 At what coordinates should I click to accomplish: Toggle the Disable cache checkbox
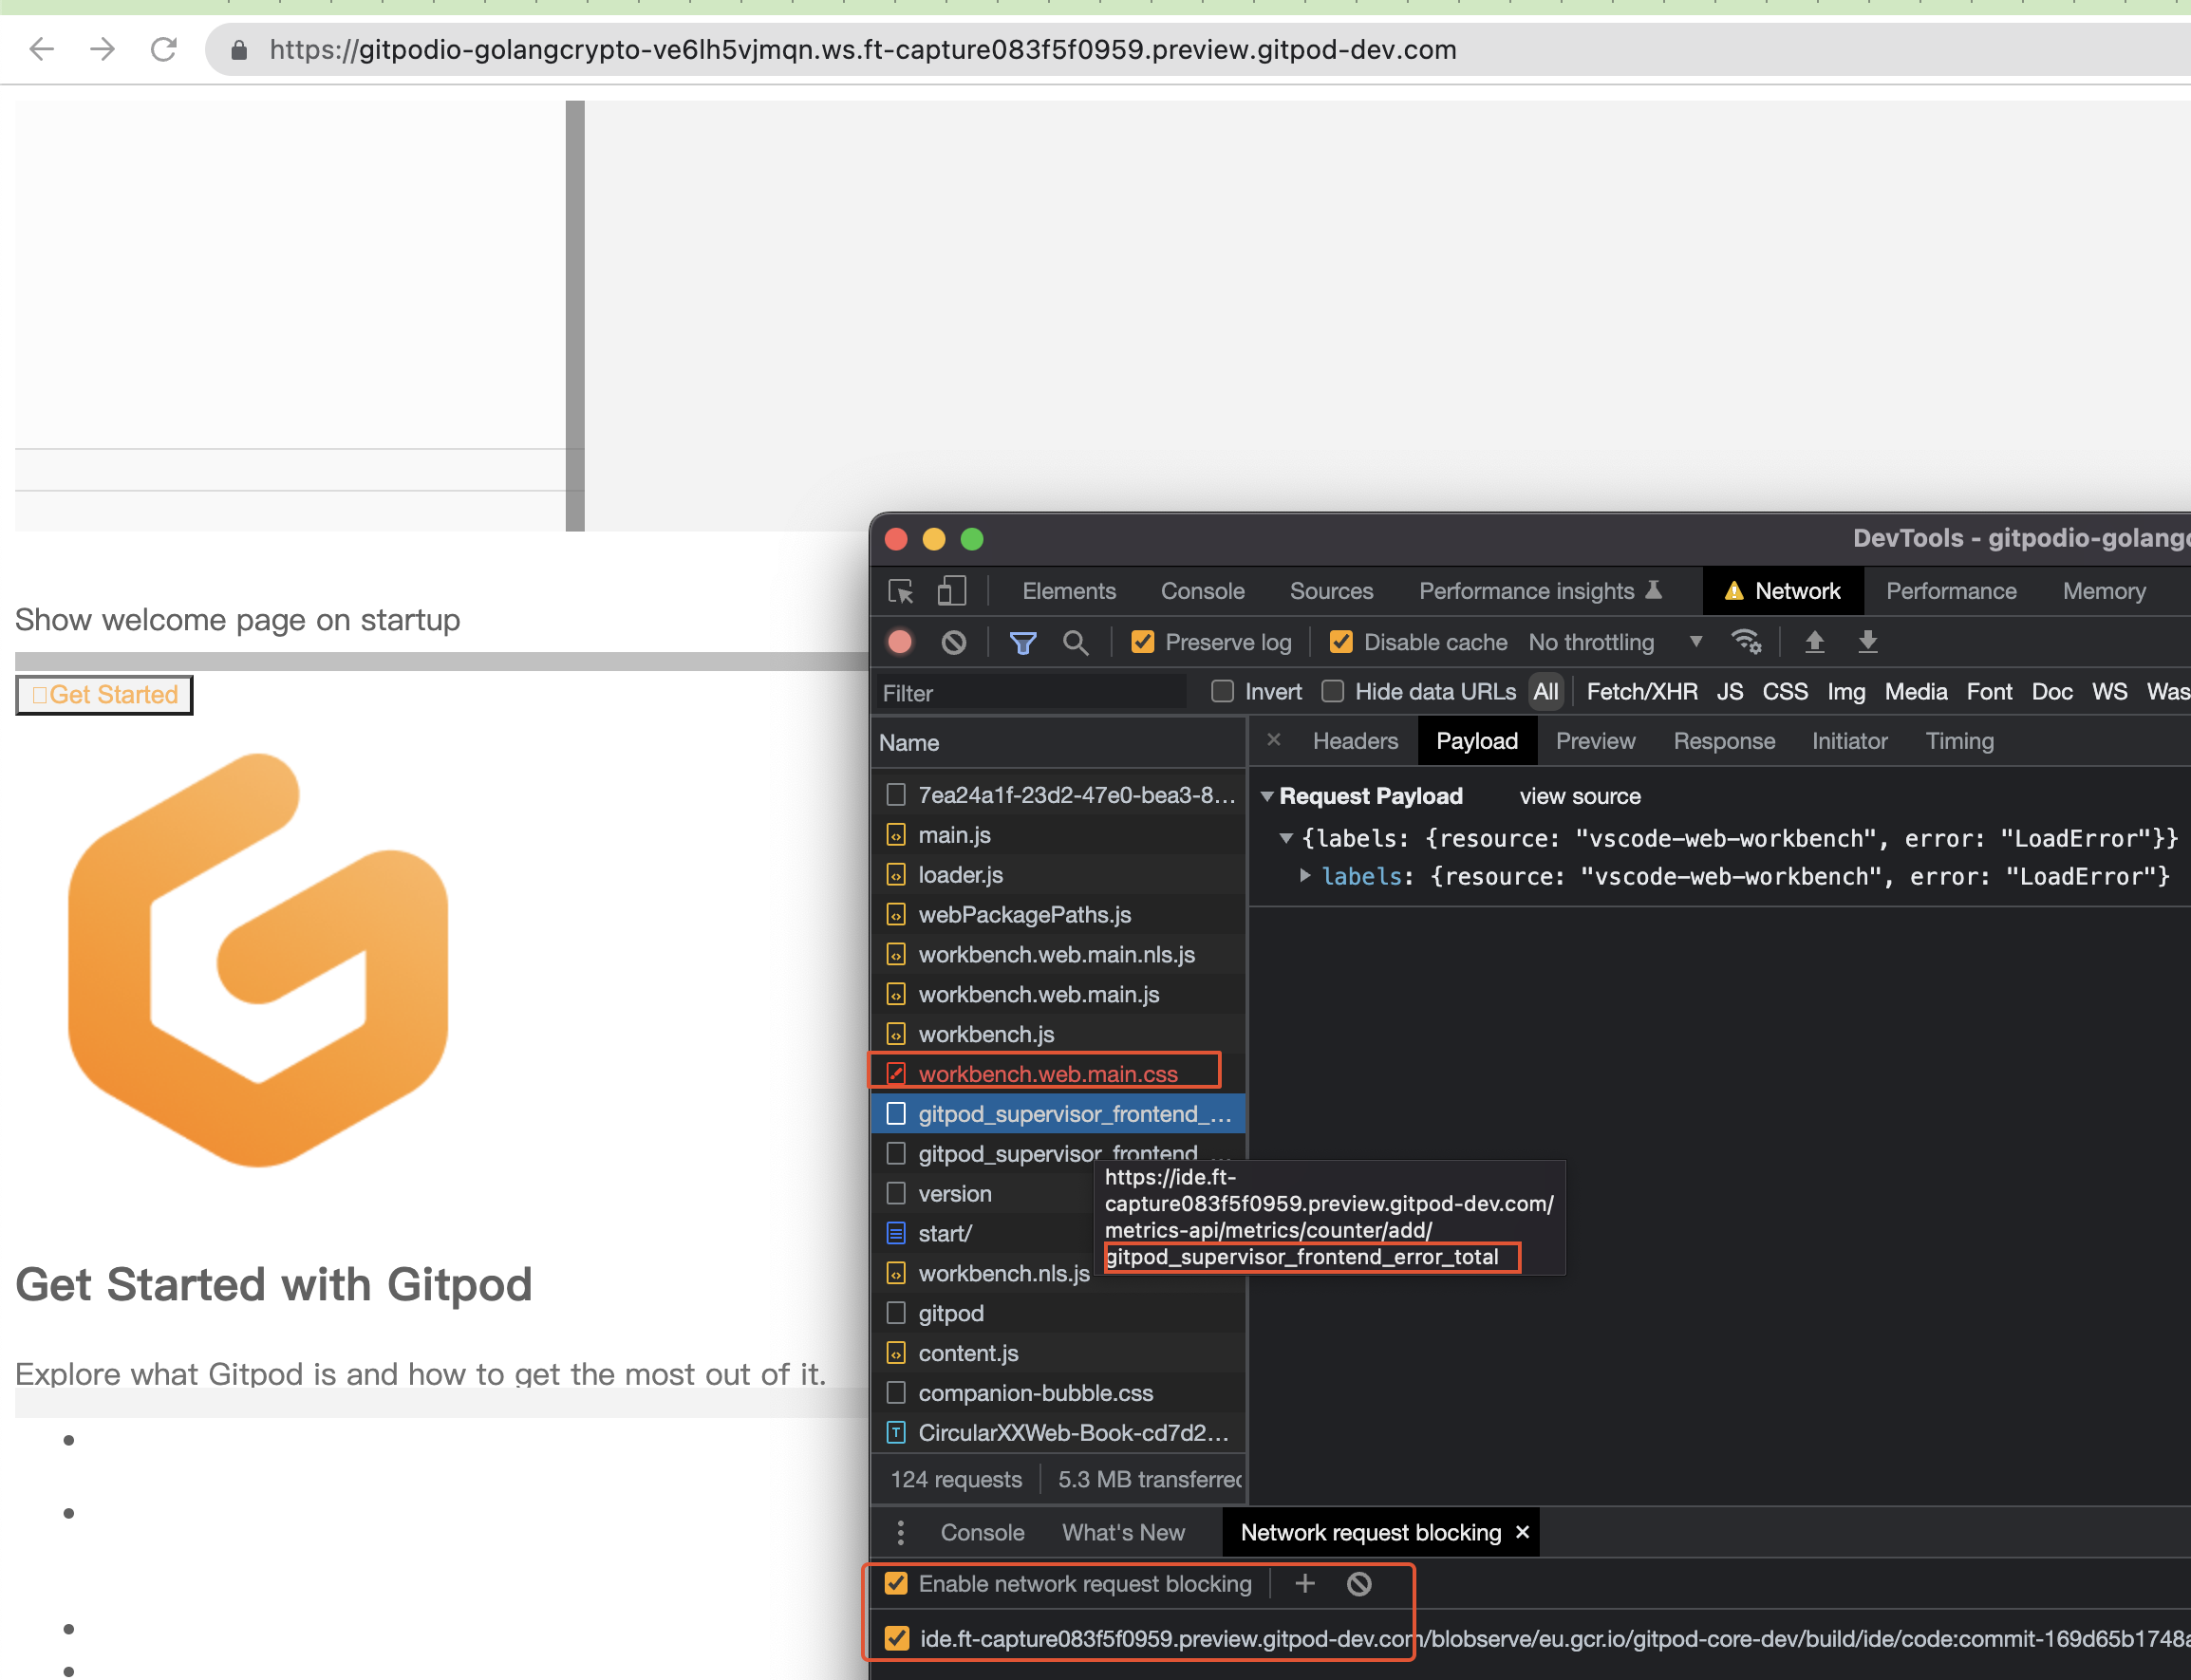click(1341, 642)
